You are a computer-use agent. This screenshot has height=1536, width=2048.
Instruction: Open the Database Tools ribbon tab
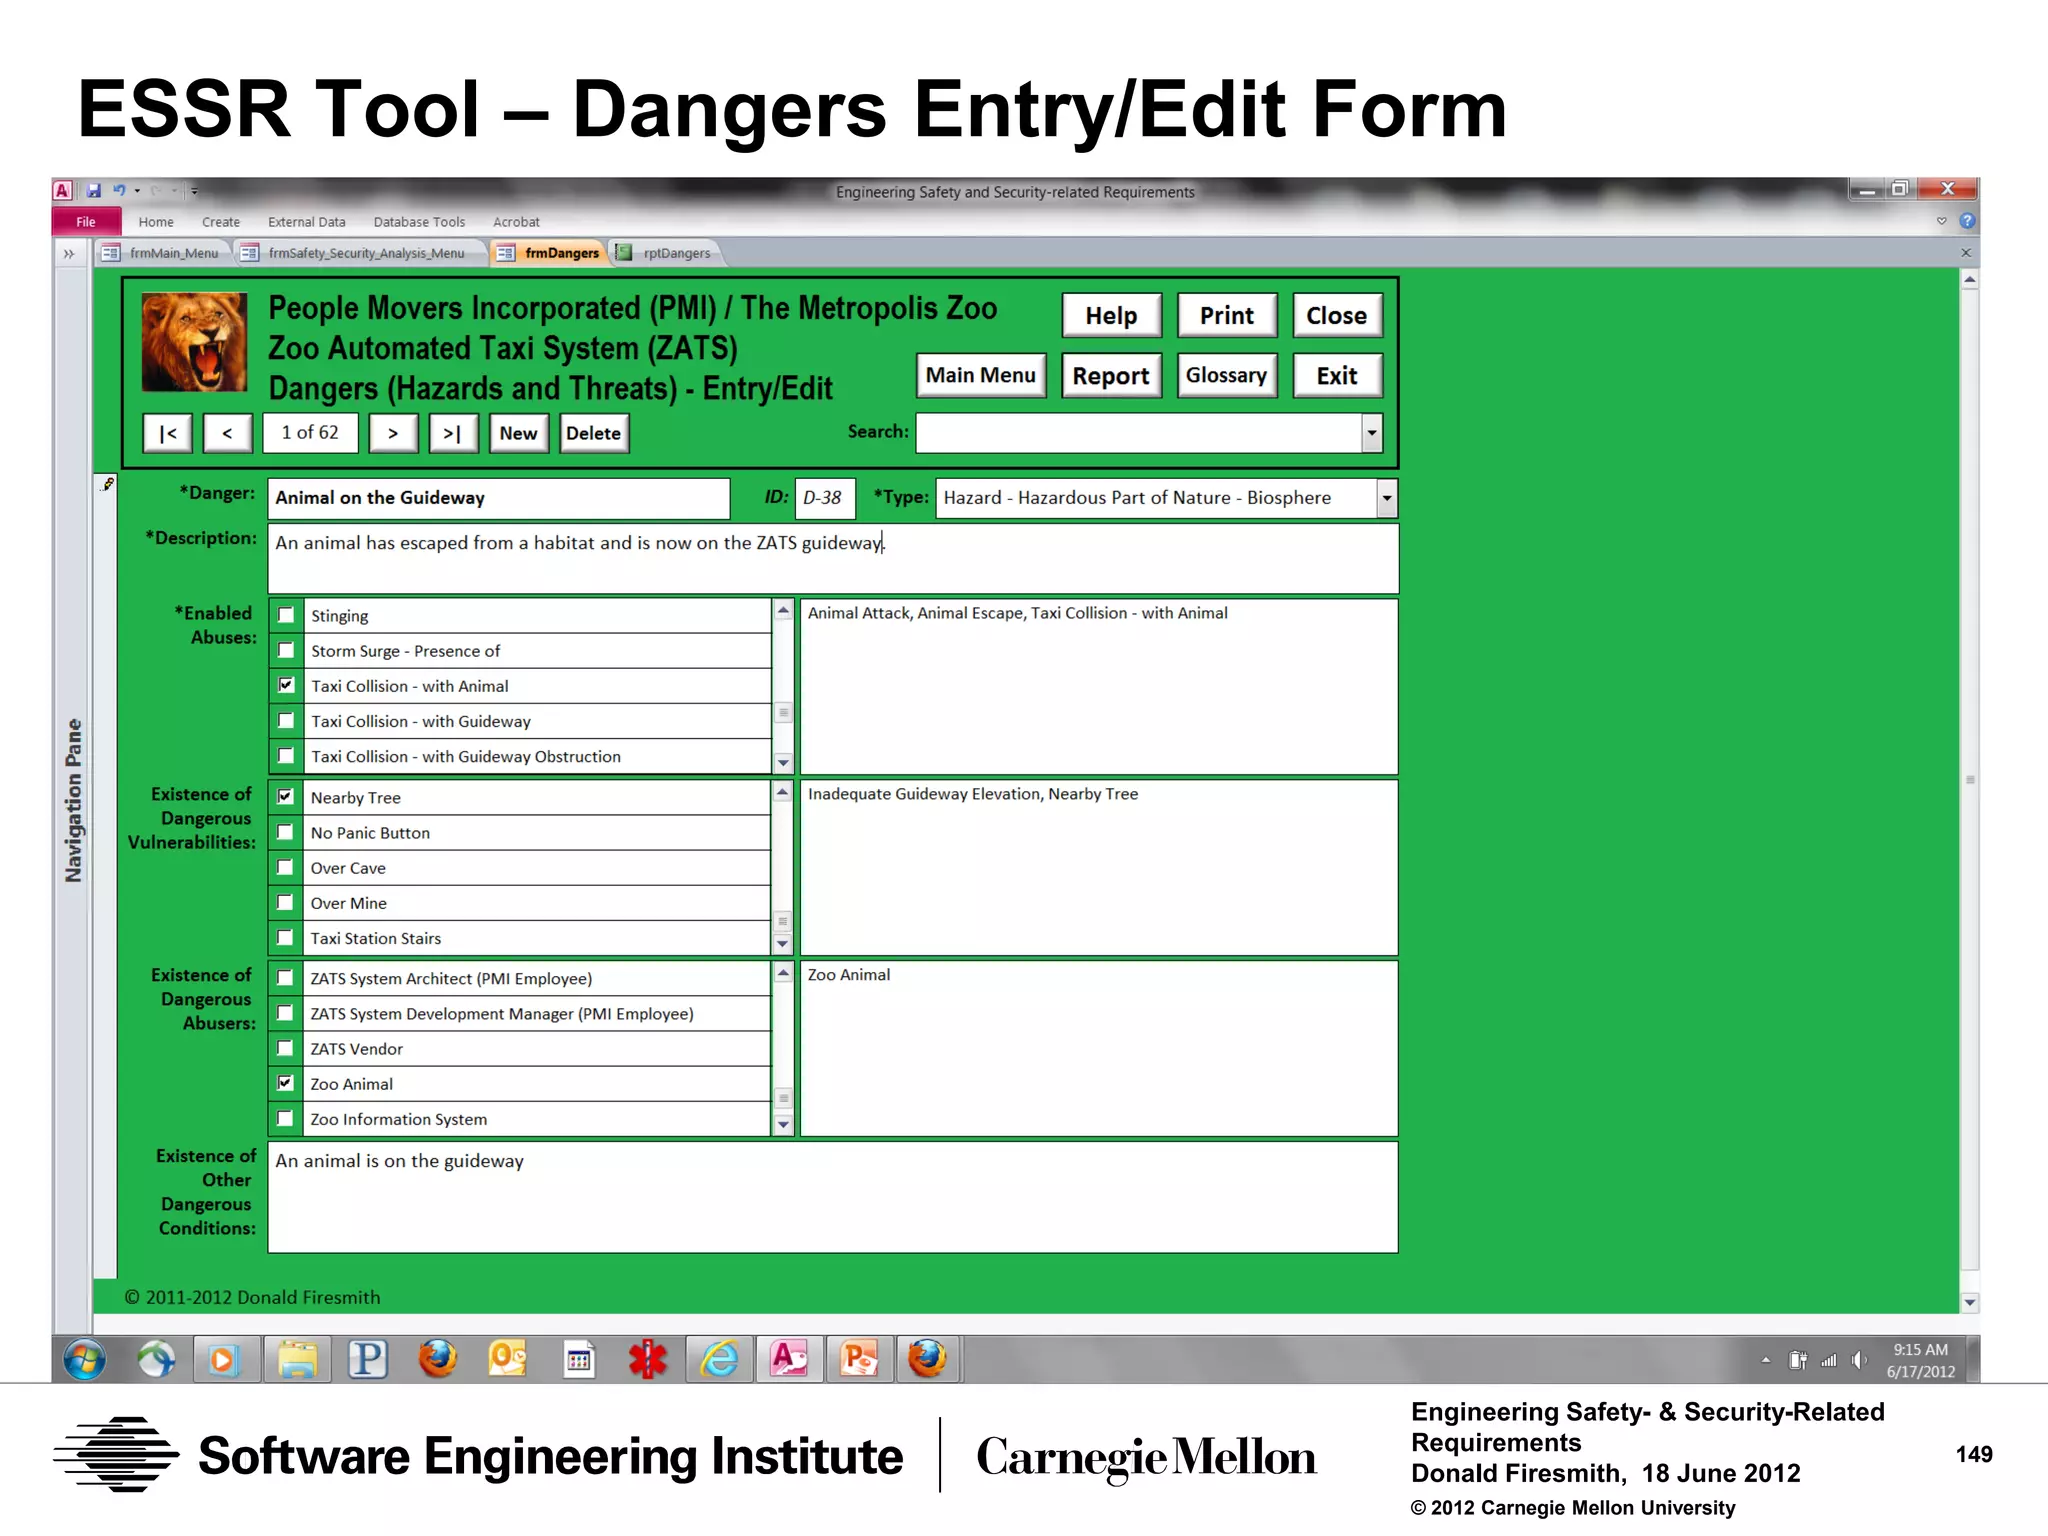[419, 222]
